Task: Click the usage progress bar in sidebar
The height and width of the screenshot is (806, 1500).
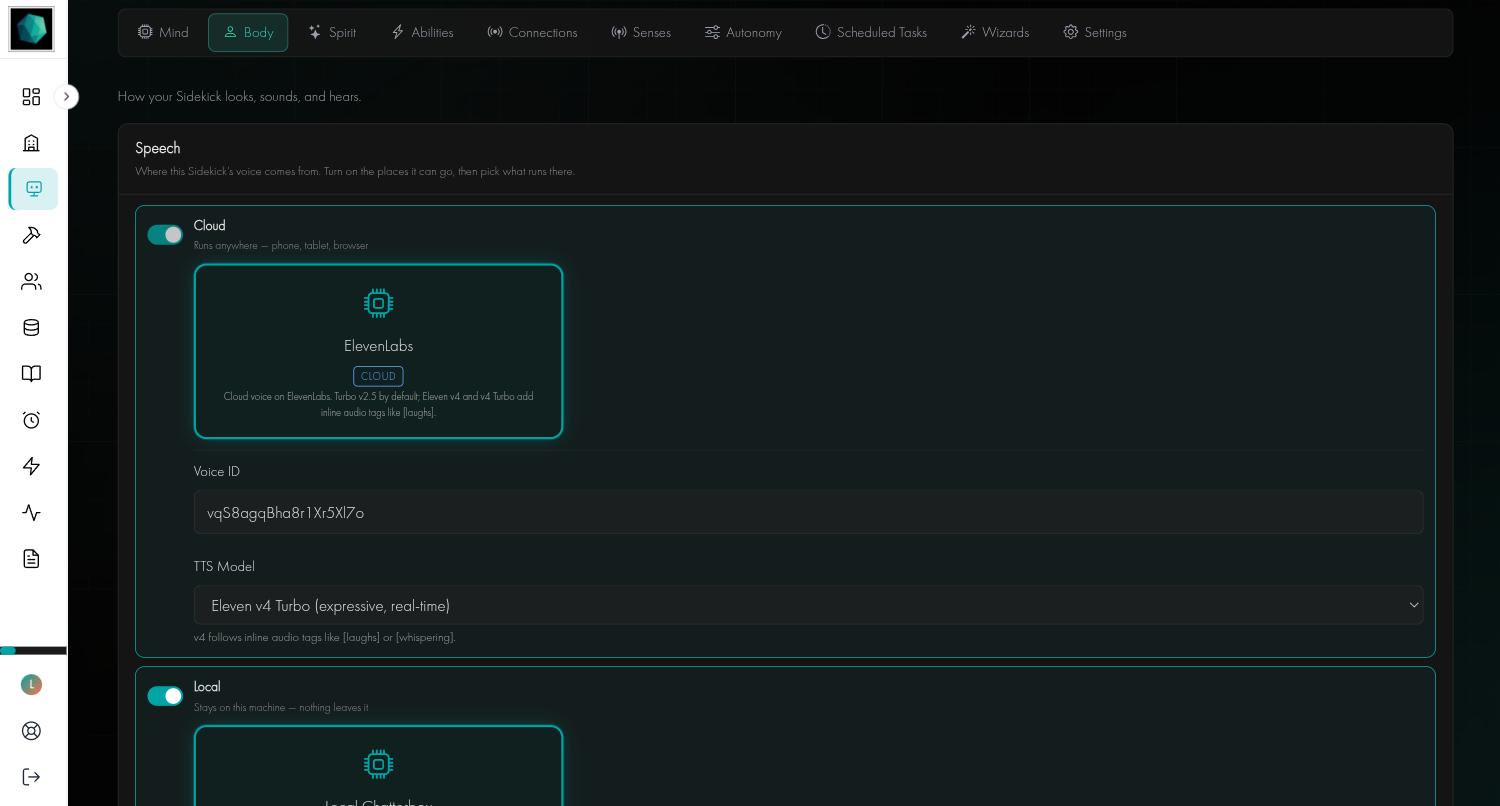Action: click(x=33, y=651)
